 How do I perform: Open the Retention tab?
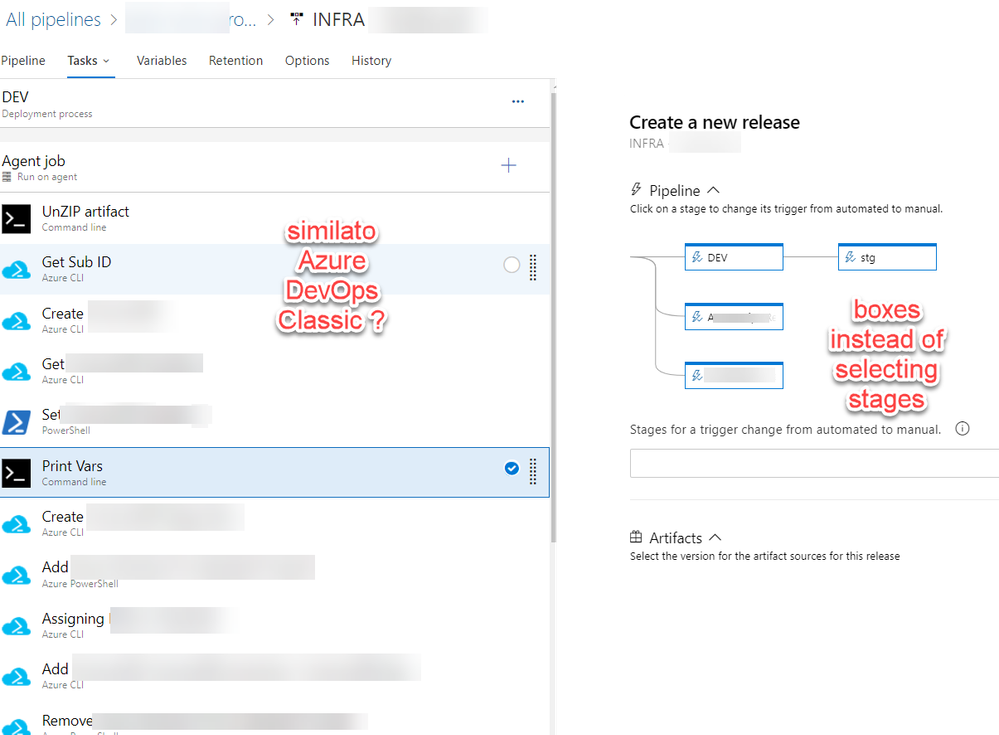pyautogui.click(x=236, y=61)
